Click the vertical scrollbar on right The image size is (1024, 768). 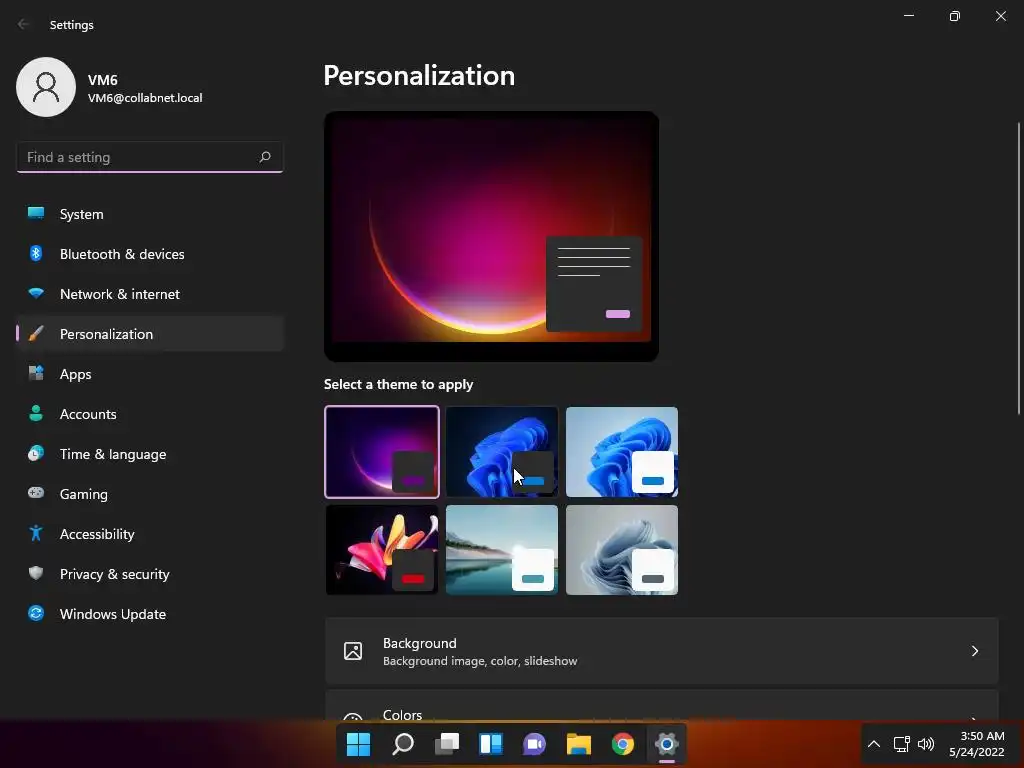1019,268
